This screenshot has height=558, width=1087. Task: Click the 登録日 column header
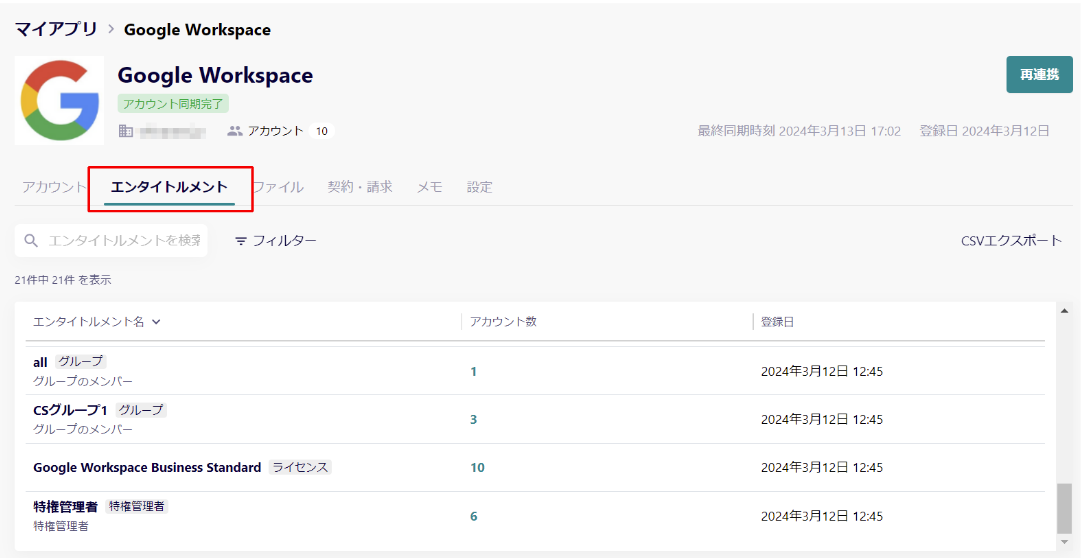(777, 322)
